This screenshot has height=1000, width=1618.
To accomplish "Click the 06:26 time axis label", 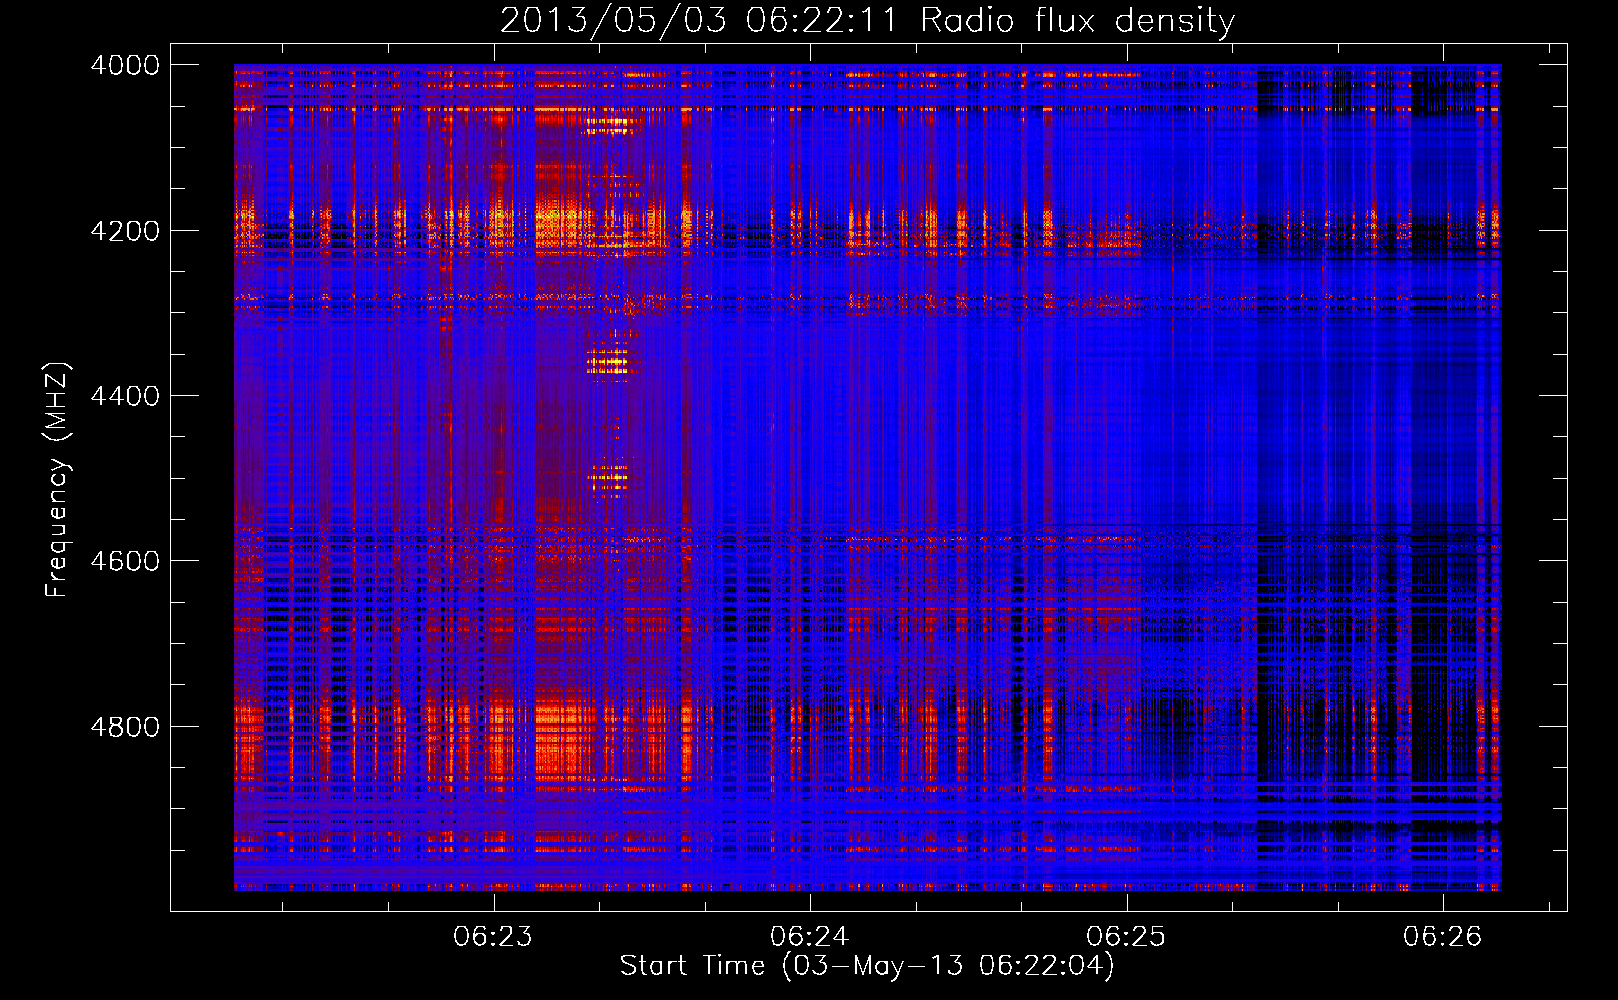I will pos(1443,936).
